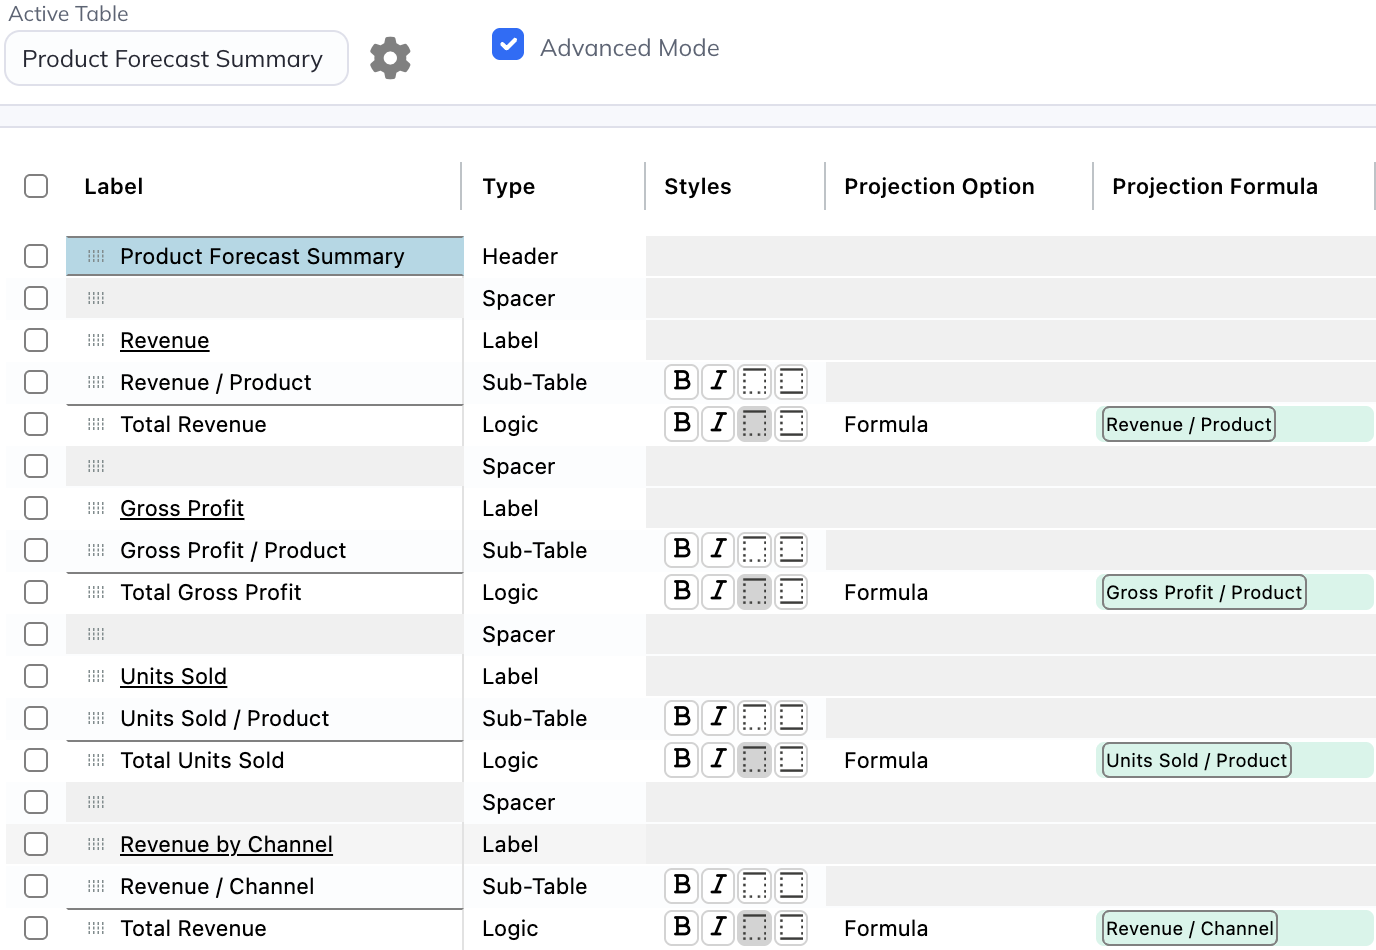Viewport: 1376px width, 950px height.
Task: Apply top-and-bottom border to Gross Profit / Product row
Action: pos(791,550)
